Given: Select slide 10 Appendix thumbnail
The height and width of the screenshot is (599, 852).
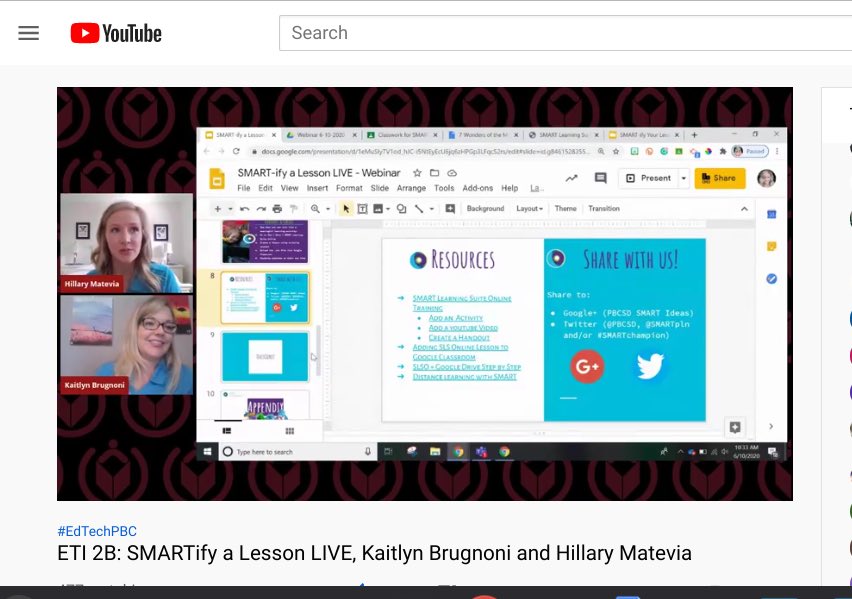Looking at the screenshot, I should 265,405.
